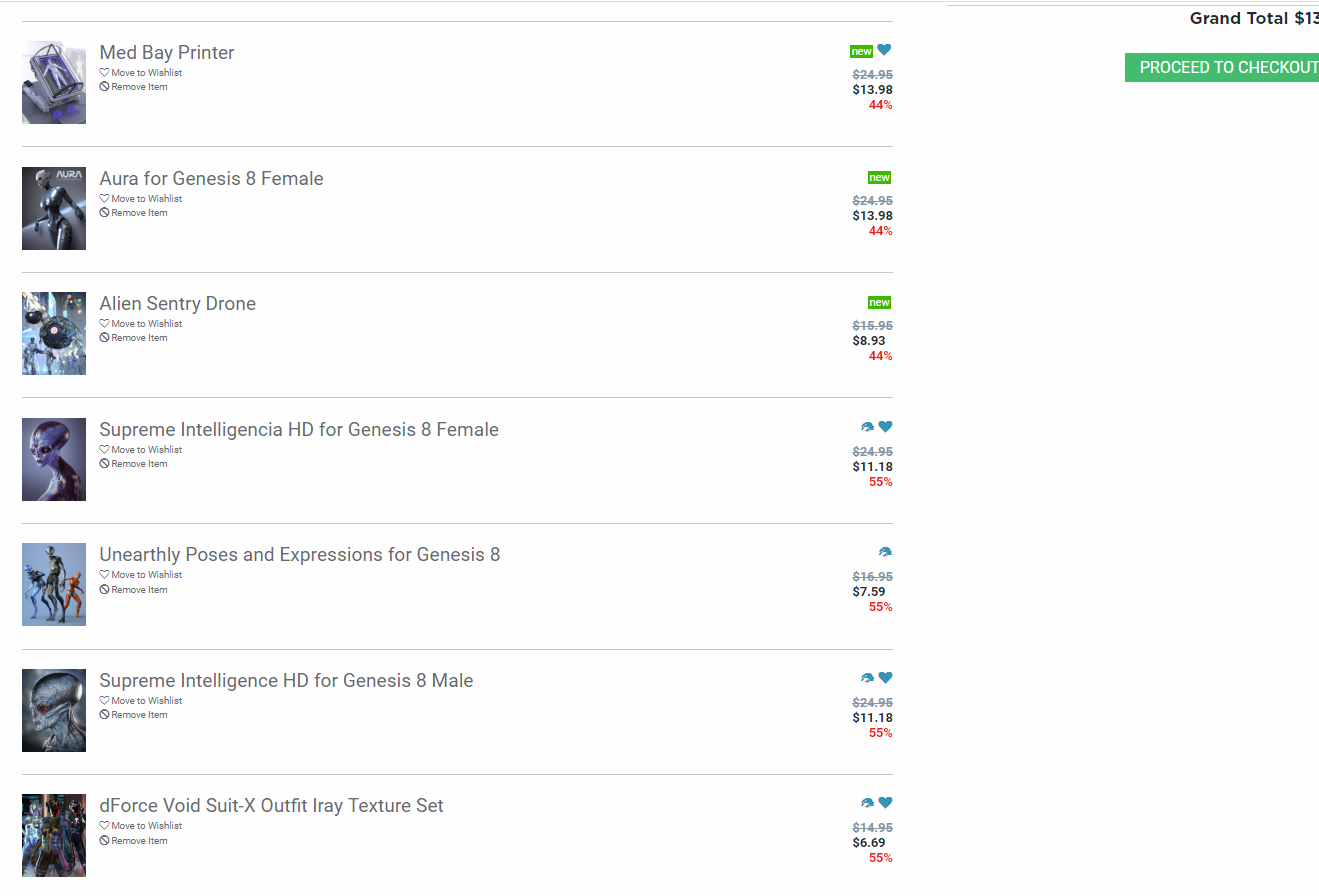Open the Aura for Genesis 8 Female title link

(211, 179)
